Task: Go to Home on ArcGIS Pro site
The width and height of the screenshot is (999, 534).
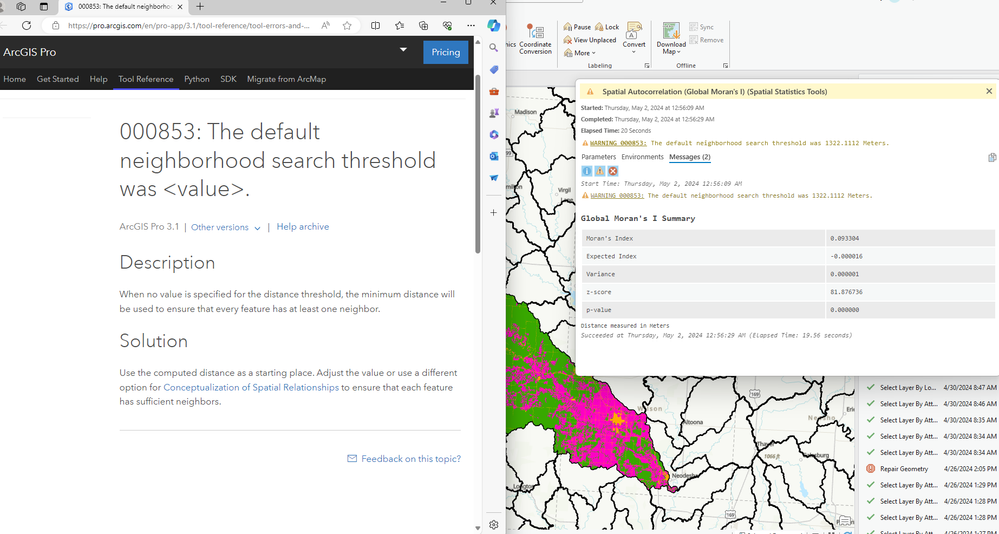Action: (15, 79)
